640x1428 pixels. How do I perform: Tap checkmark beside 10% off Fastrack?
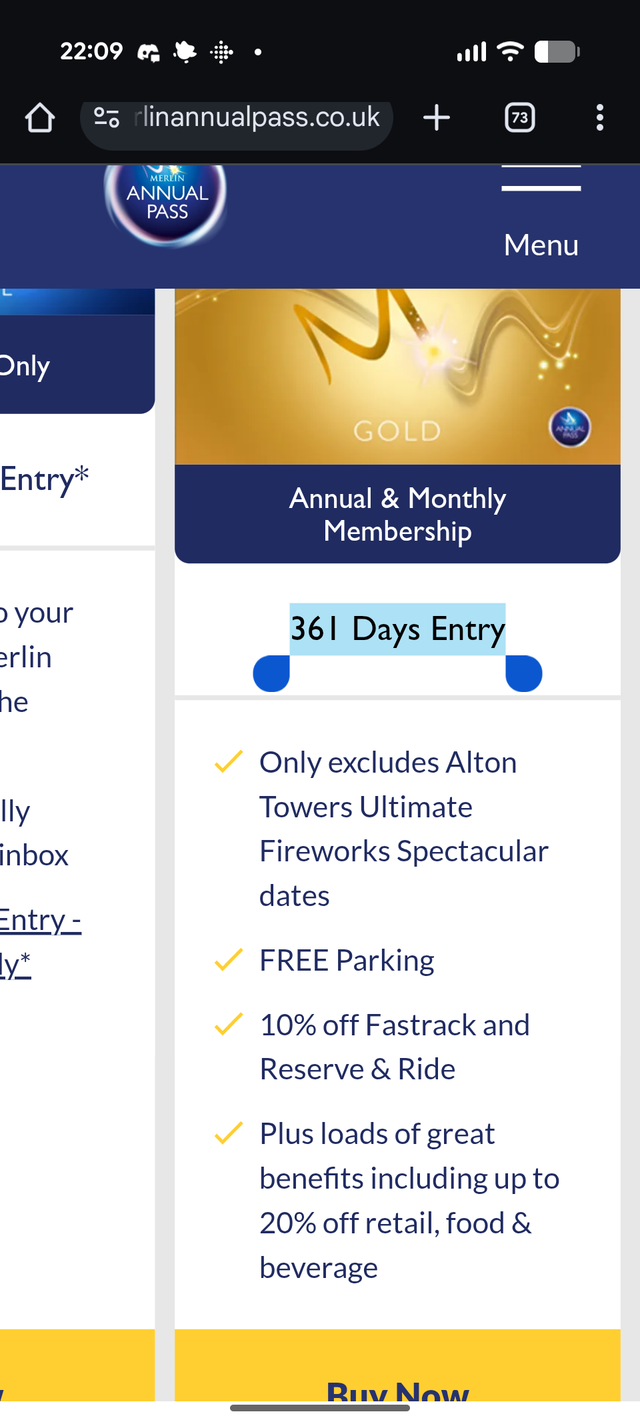[x=229, y=1025]
